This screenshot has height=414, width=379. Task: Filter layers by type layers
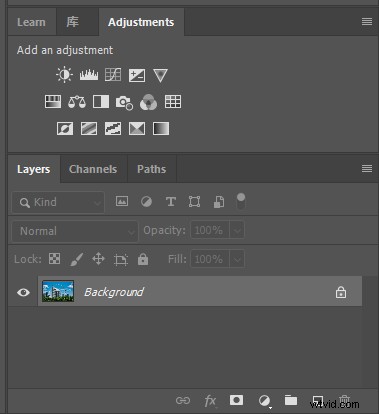point(171,202)
